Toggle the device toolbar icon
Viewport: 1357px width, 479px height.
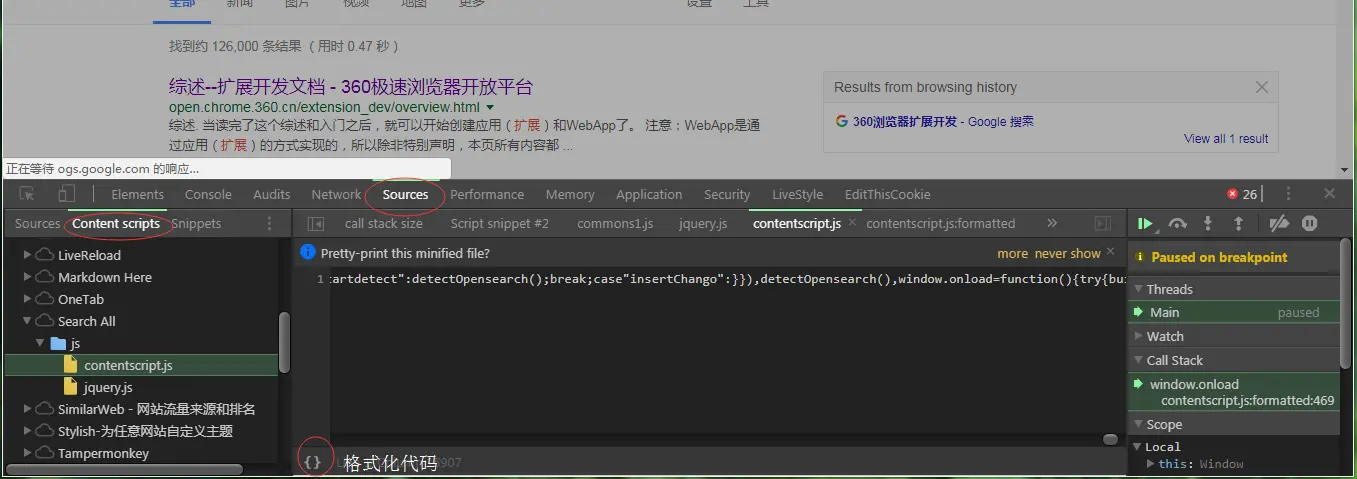(x=66, y=194)
